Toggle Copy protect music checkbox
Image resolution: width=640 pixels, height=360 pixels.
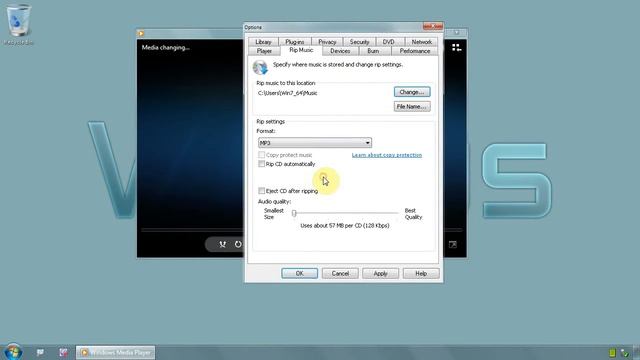click(x=262, y=155)
